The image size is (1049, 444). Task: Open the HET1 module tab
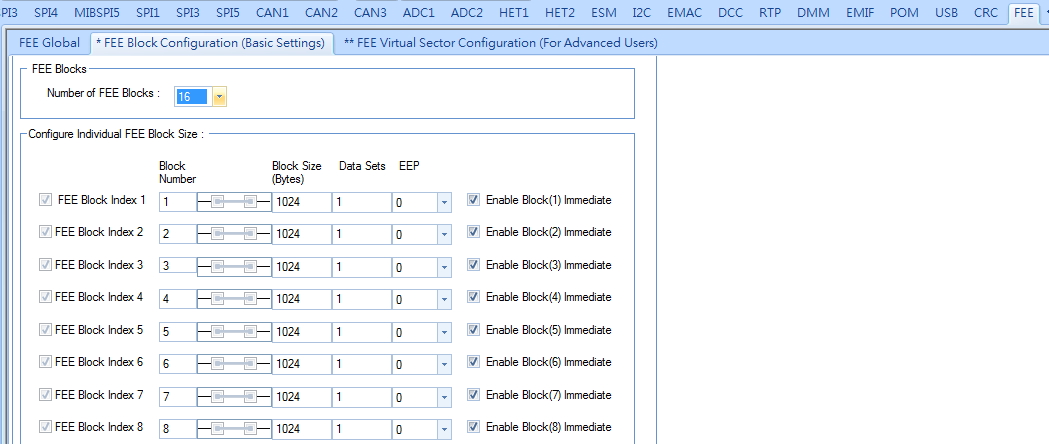point(514,12)
